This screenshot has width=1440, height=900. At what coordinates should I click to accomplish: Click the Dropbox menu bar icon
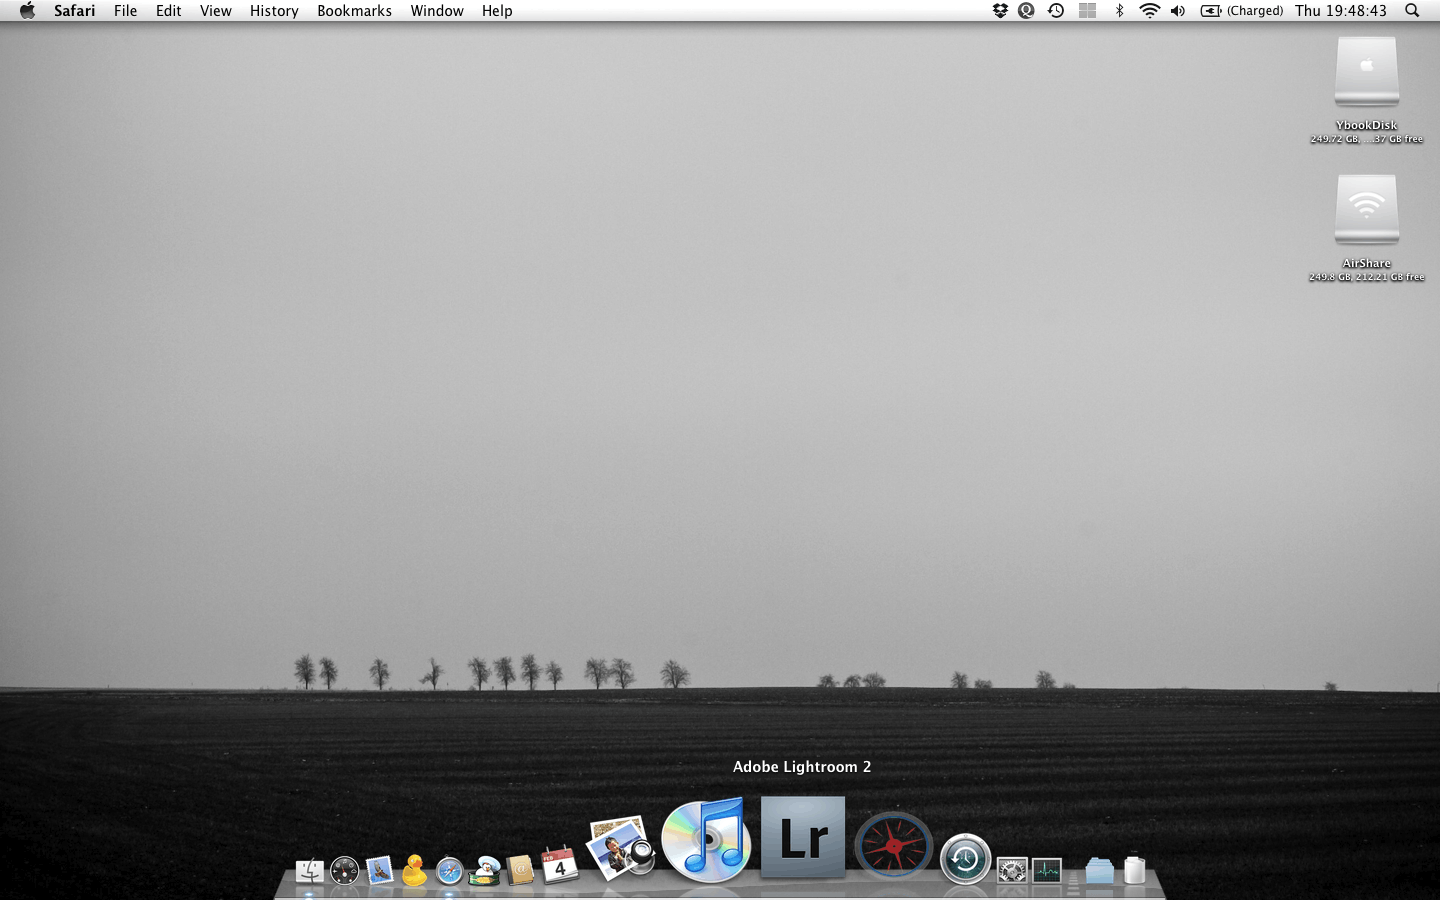tap(1000, 11)
